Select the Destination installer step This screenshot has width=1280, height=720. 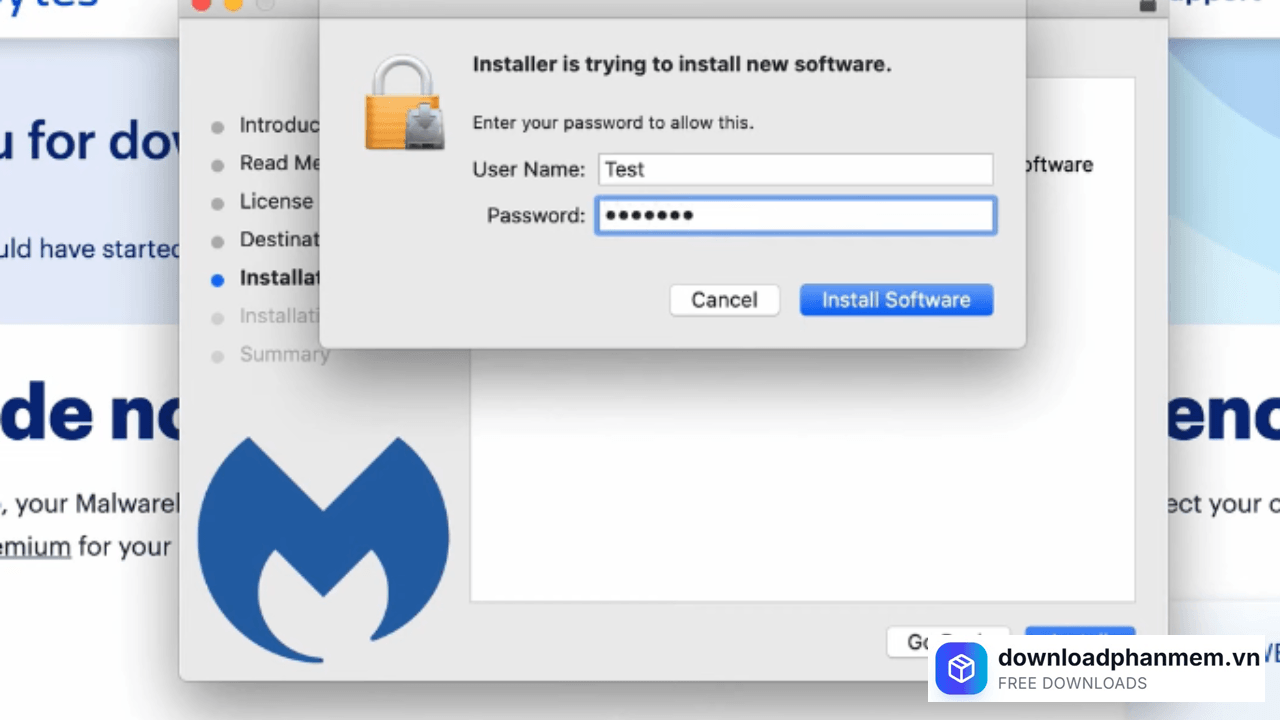tap(279, 240)
